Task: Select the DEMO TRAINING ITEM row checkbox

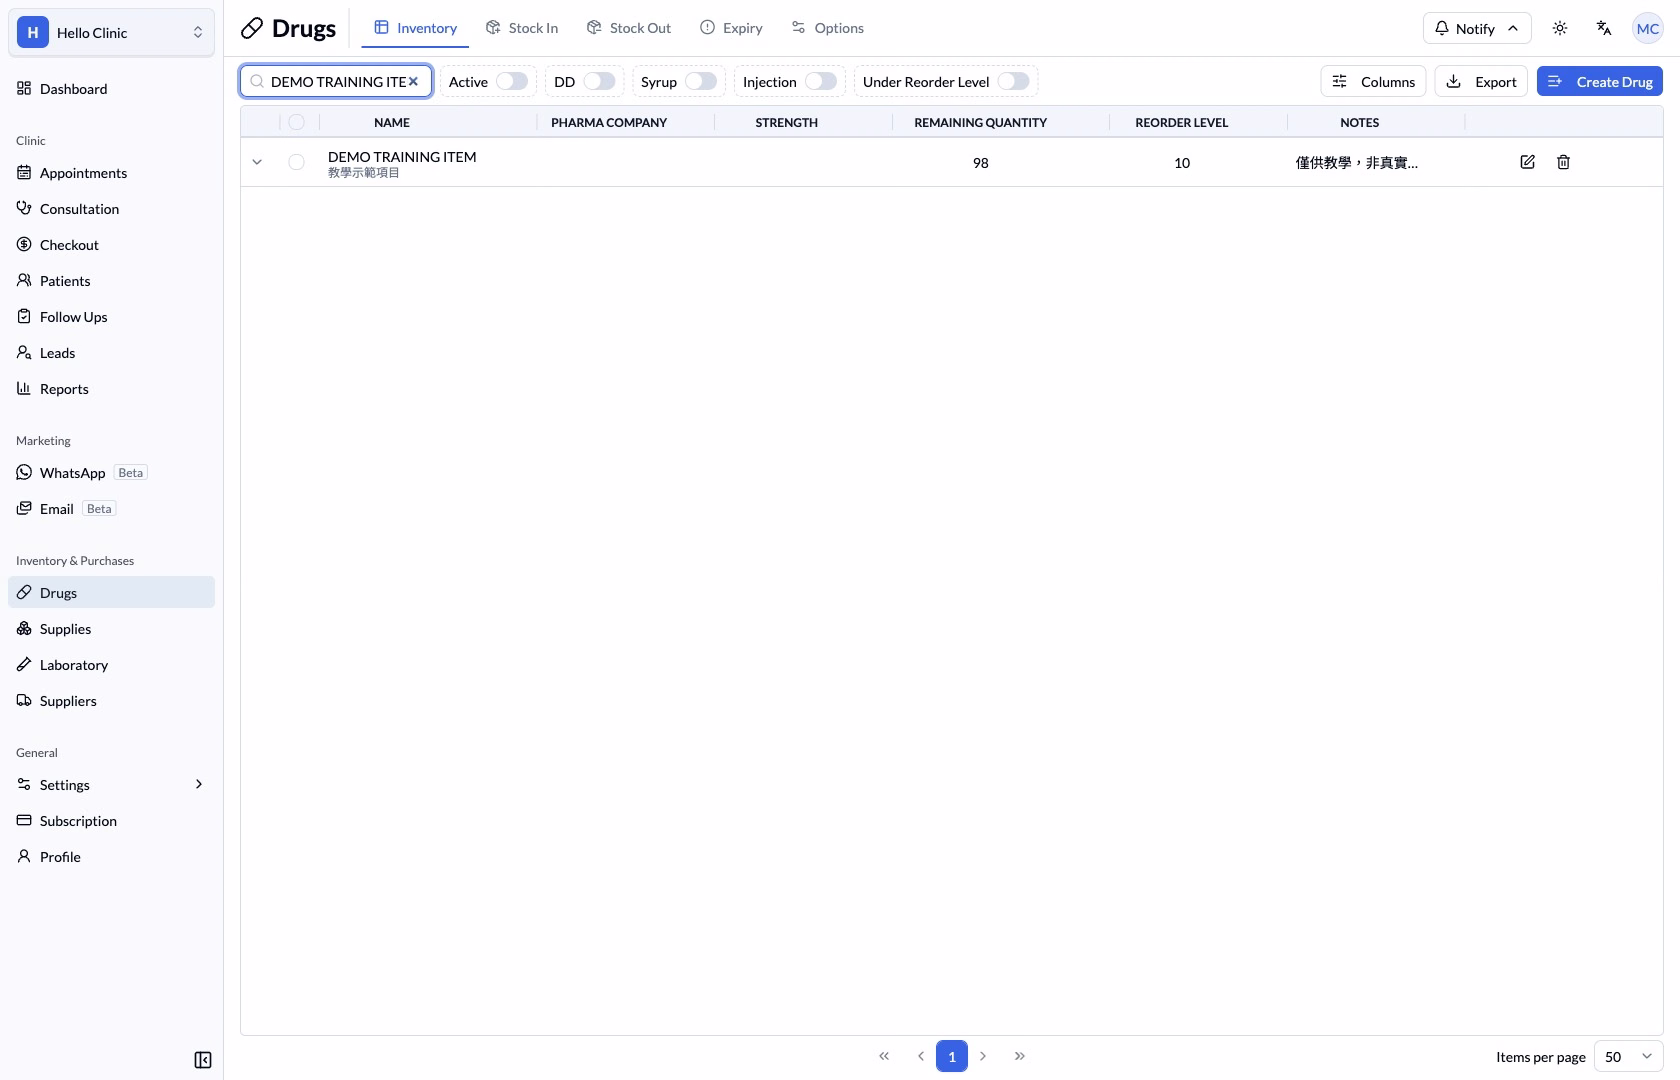Action: click(x=296, y=162)
